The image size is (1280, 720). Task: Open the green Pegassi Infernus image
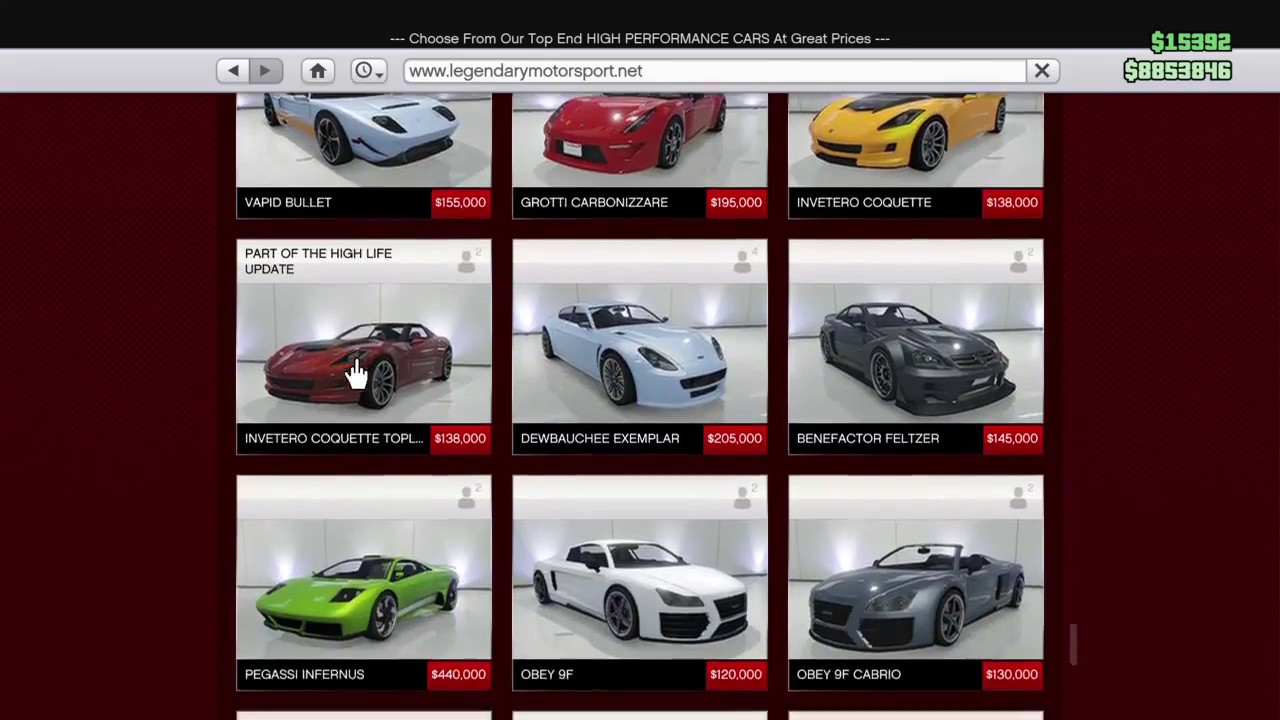click(364, 589)
